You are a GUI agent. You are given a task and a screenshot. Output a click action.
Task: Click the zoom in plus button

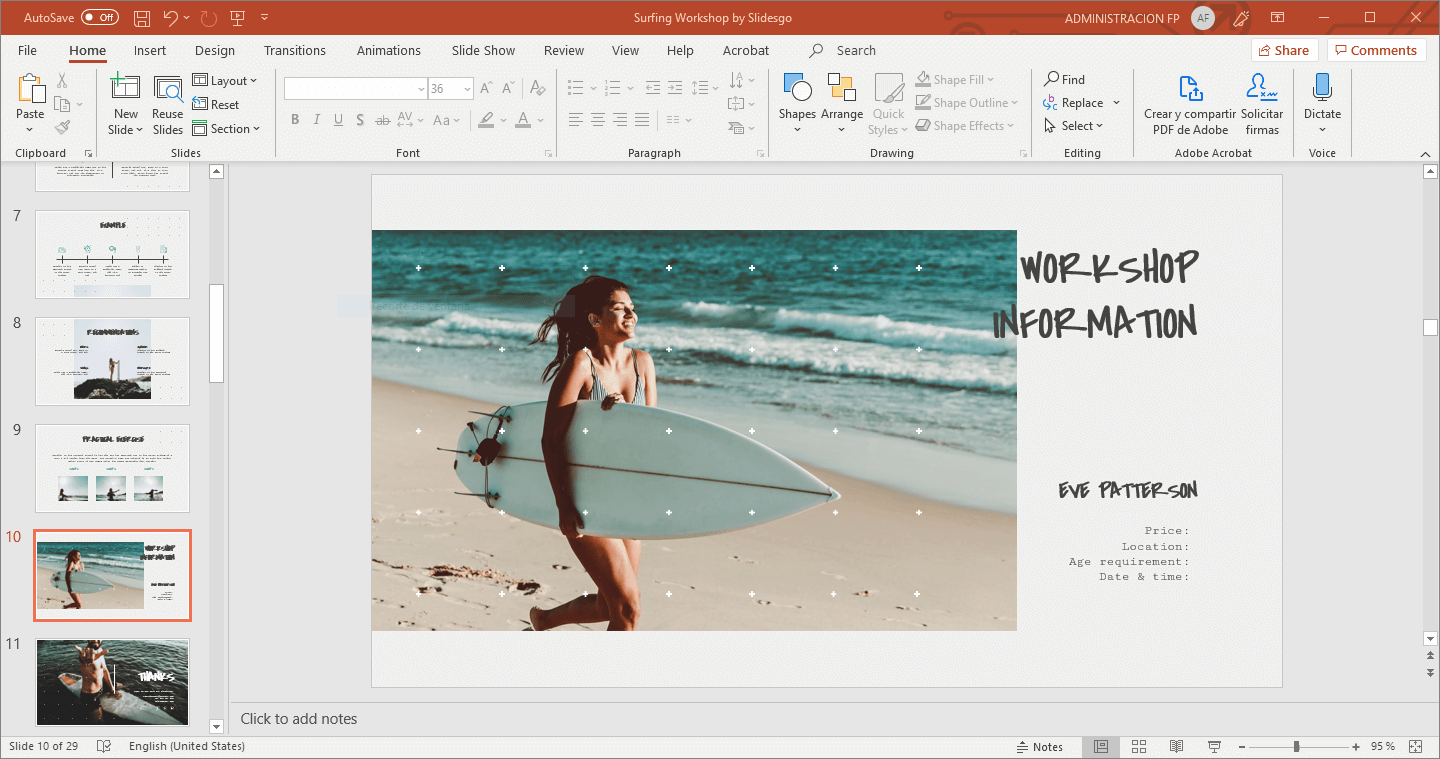pos(1356,747)
